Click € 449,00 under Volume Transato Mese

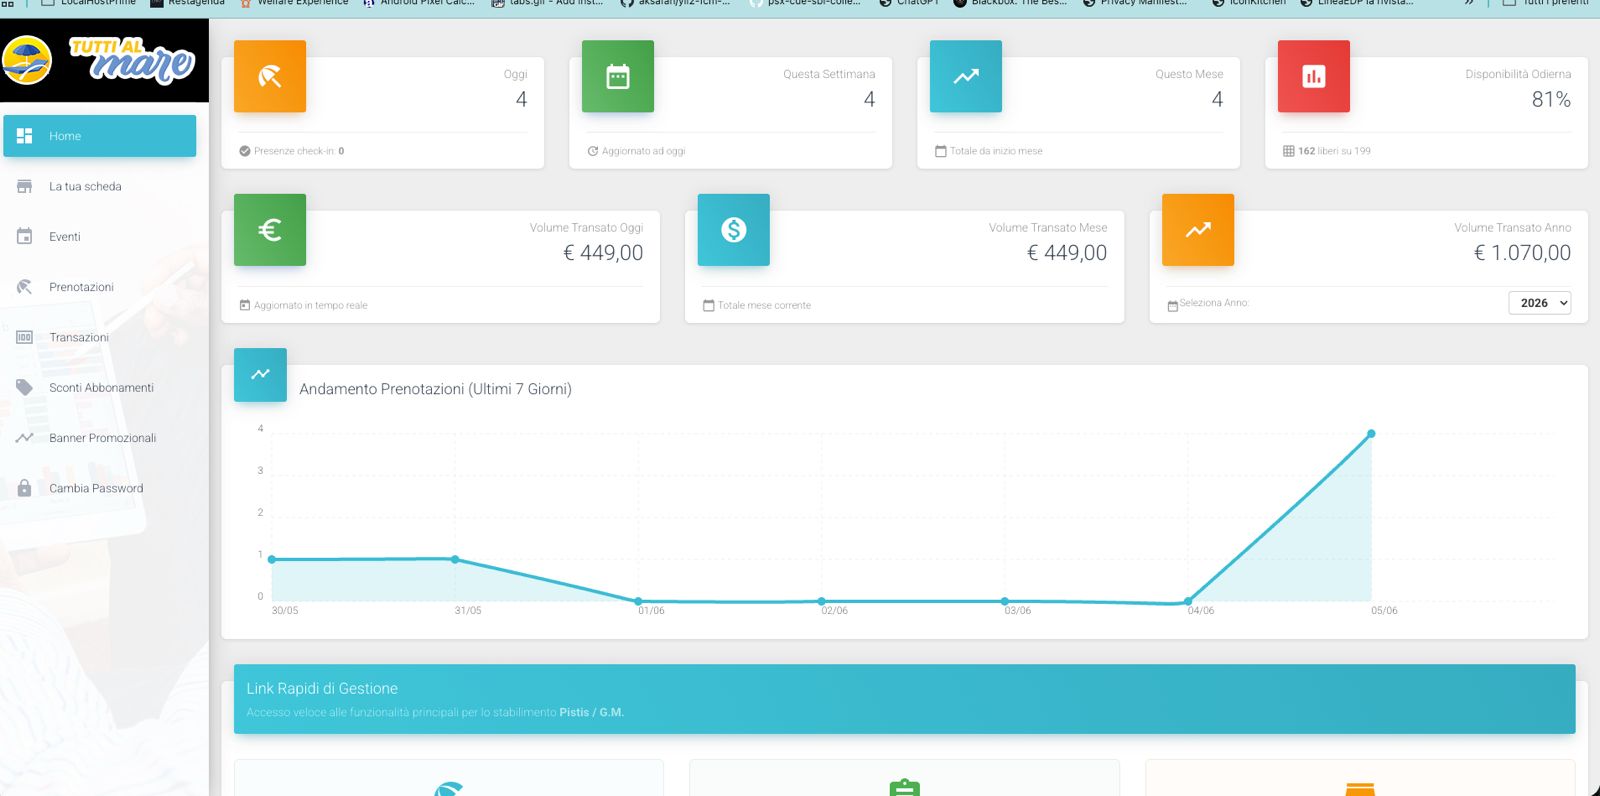click(x=1067, y=253)
